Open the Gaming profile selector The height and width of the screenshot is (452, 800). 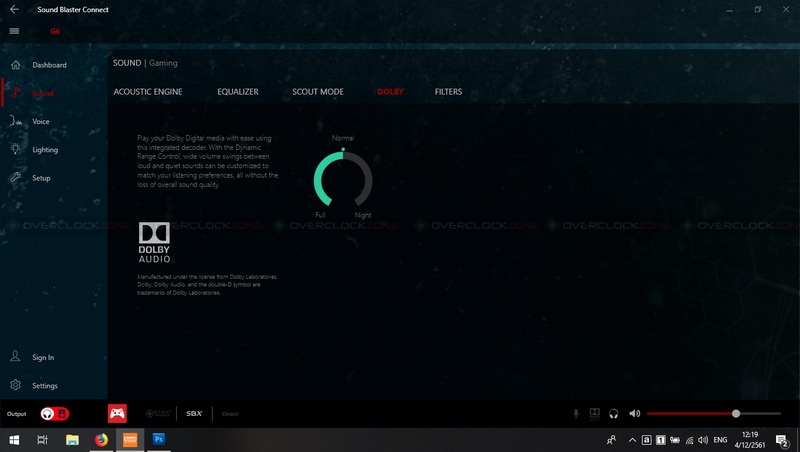pos(163,63)
